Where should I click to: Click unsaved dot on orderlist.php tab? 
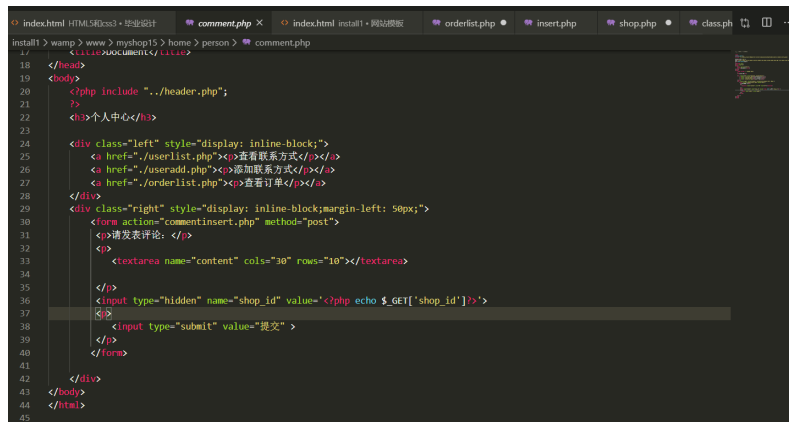(504, 23)
